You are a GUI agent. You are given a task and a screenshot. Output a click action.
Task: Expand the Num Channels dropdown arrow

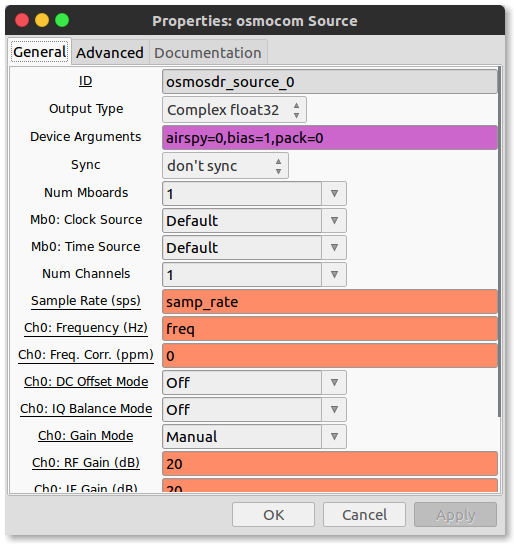[334, 275]
